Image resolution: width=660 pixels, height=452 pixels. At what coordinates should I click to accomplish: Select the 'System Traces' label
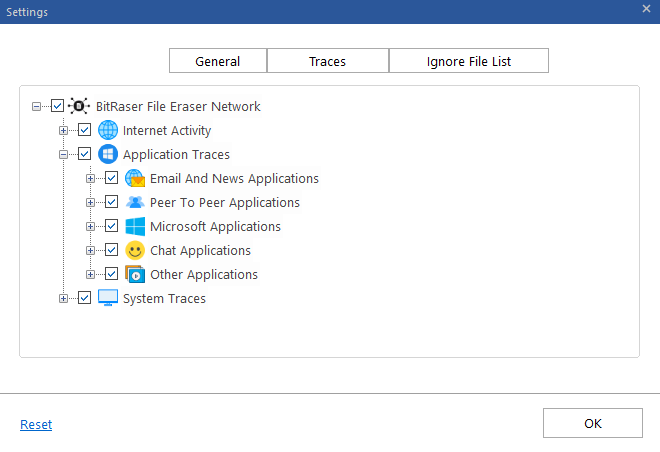pyautogui.click(x=164, y=298)
